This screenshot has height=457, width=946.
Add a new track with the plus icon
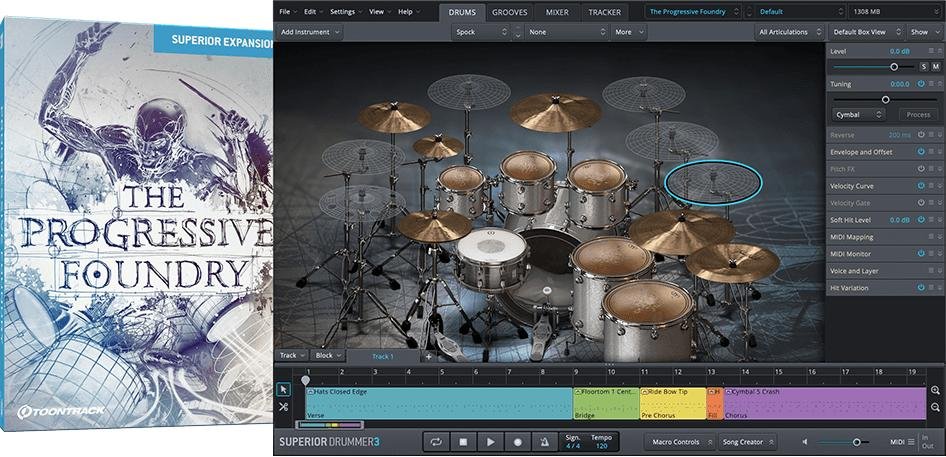coord(429,356)
